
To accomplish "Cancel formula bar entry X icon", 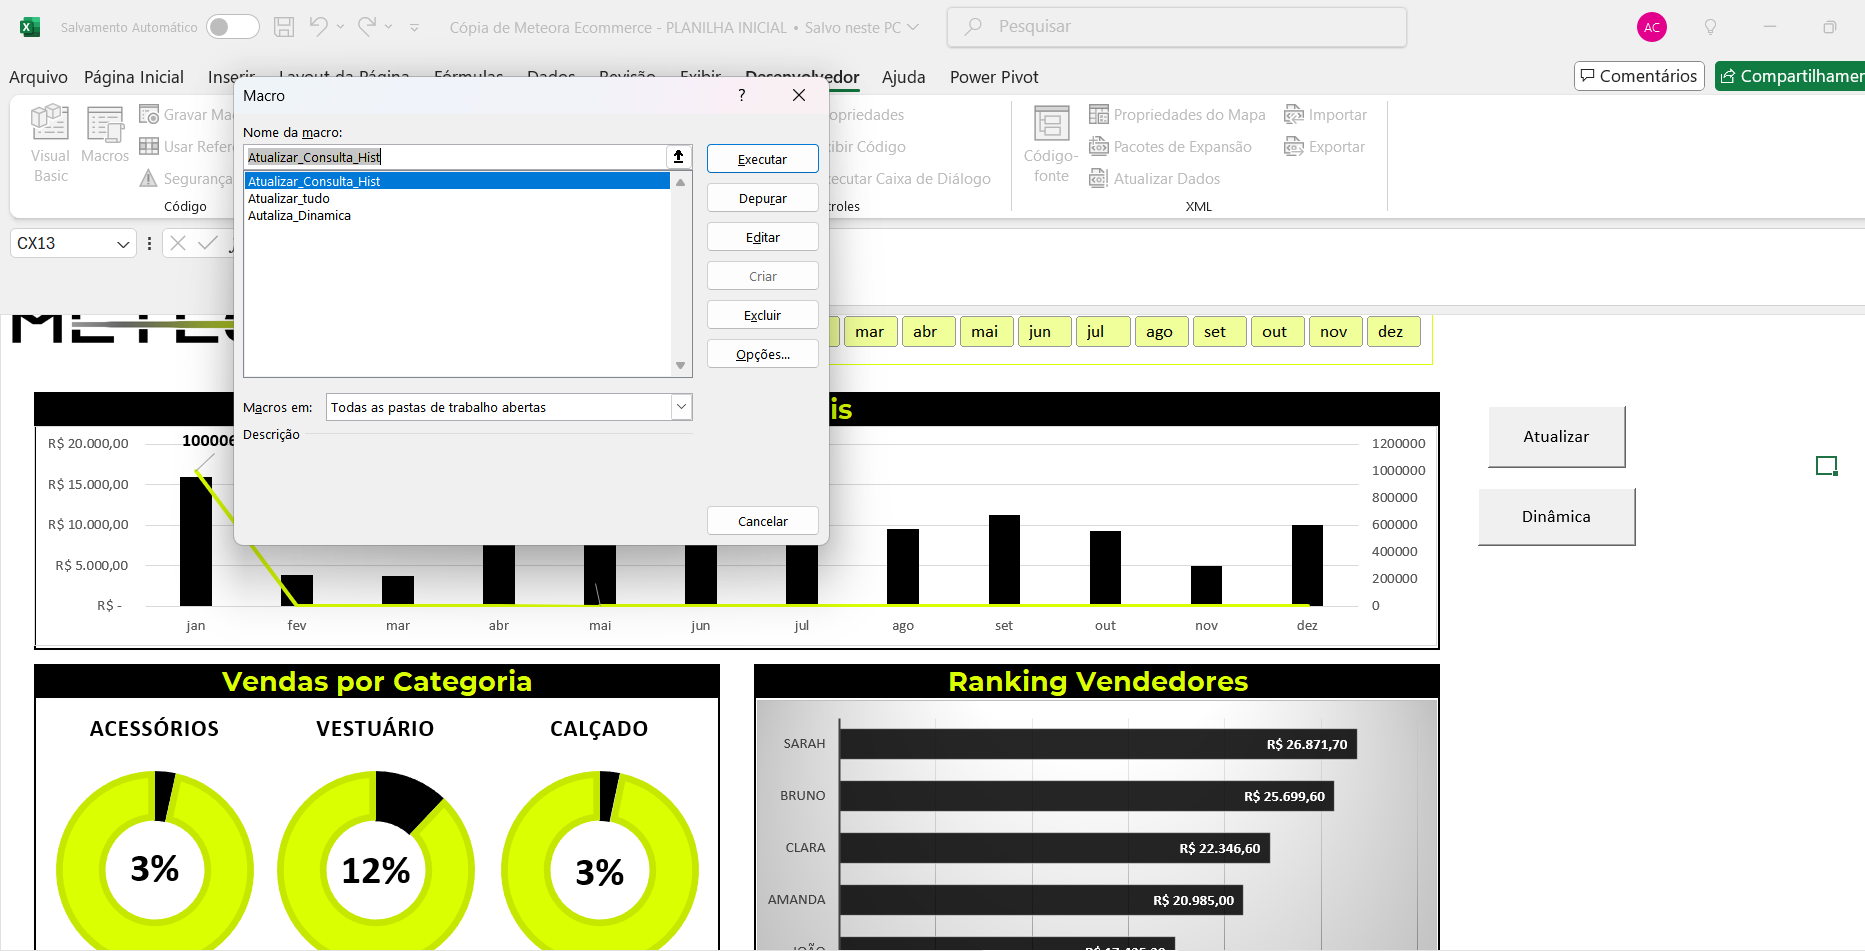I will tap(178, 243).
